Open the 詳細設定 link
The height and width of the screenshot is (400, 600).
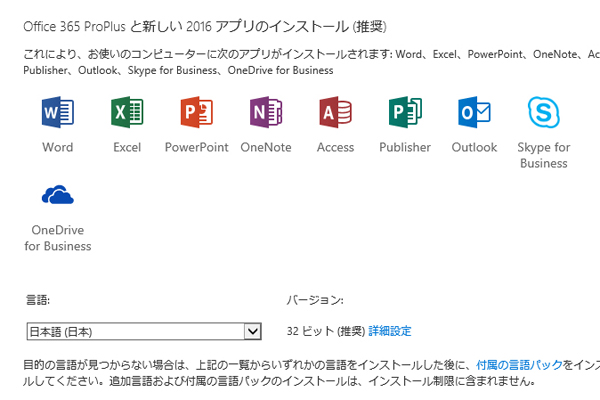pyautogui.click(x=390, y=331)
